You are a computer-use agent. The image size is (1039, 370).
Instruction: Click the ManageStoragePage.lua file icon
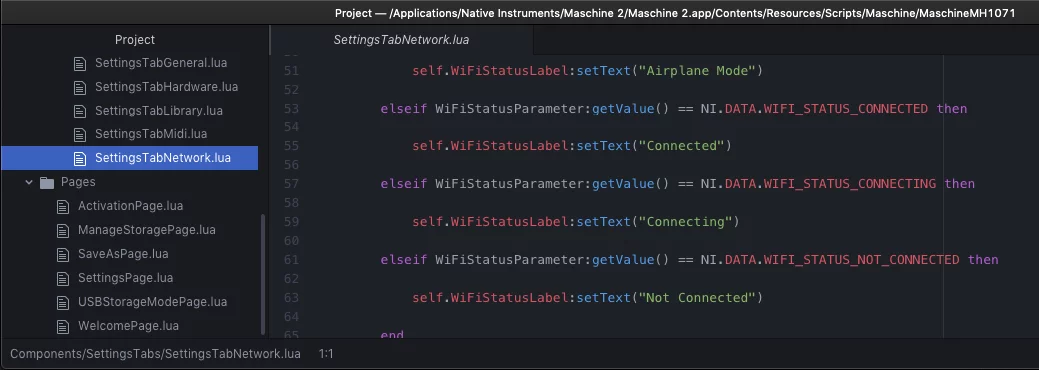[63, 231]
